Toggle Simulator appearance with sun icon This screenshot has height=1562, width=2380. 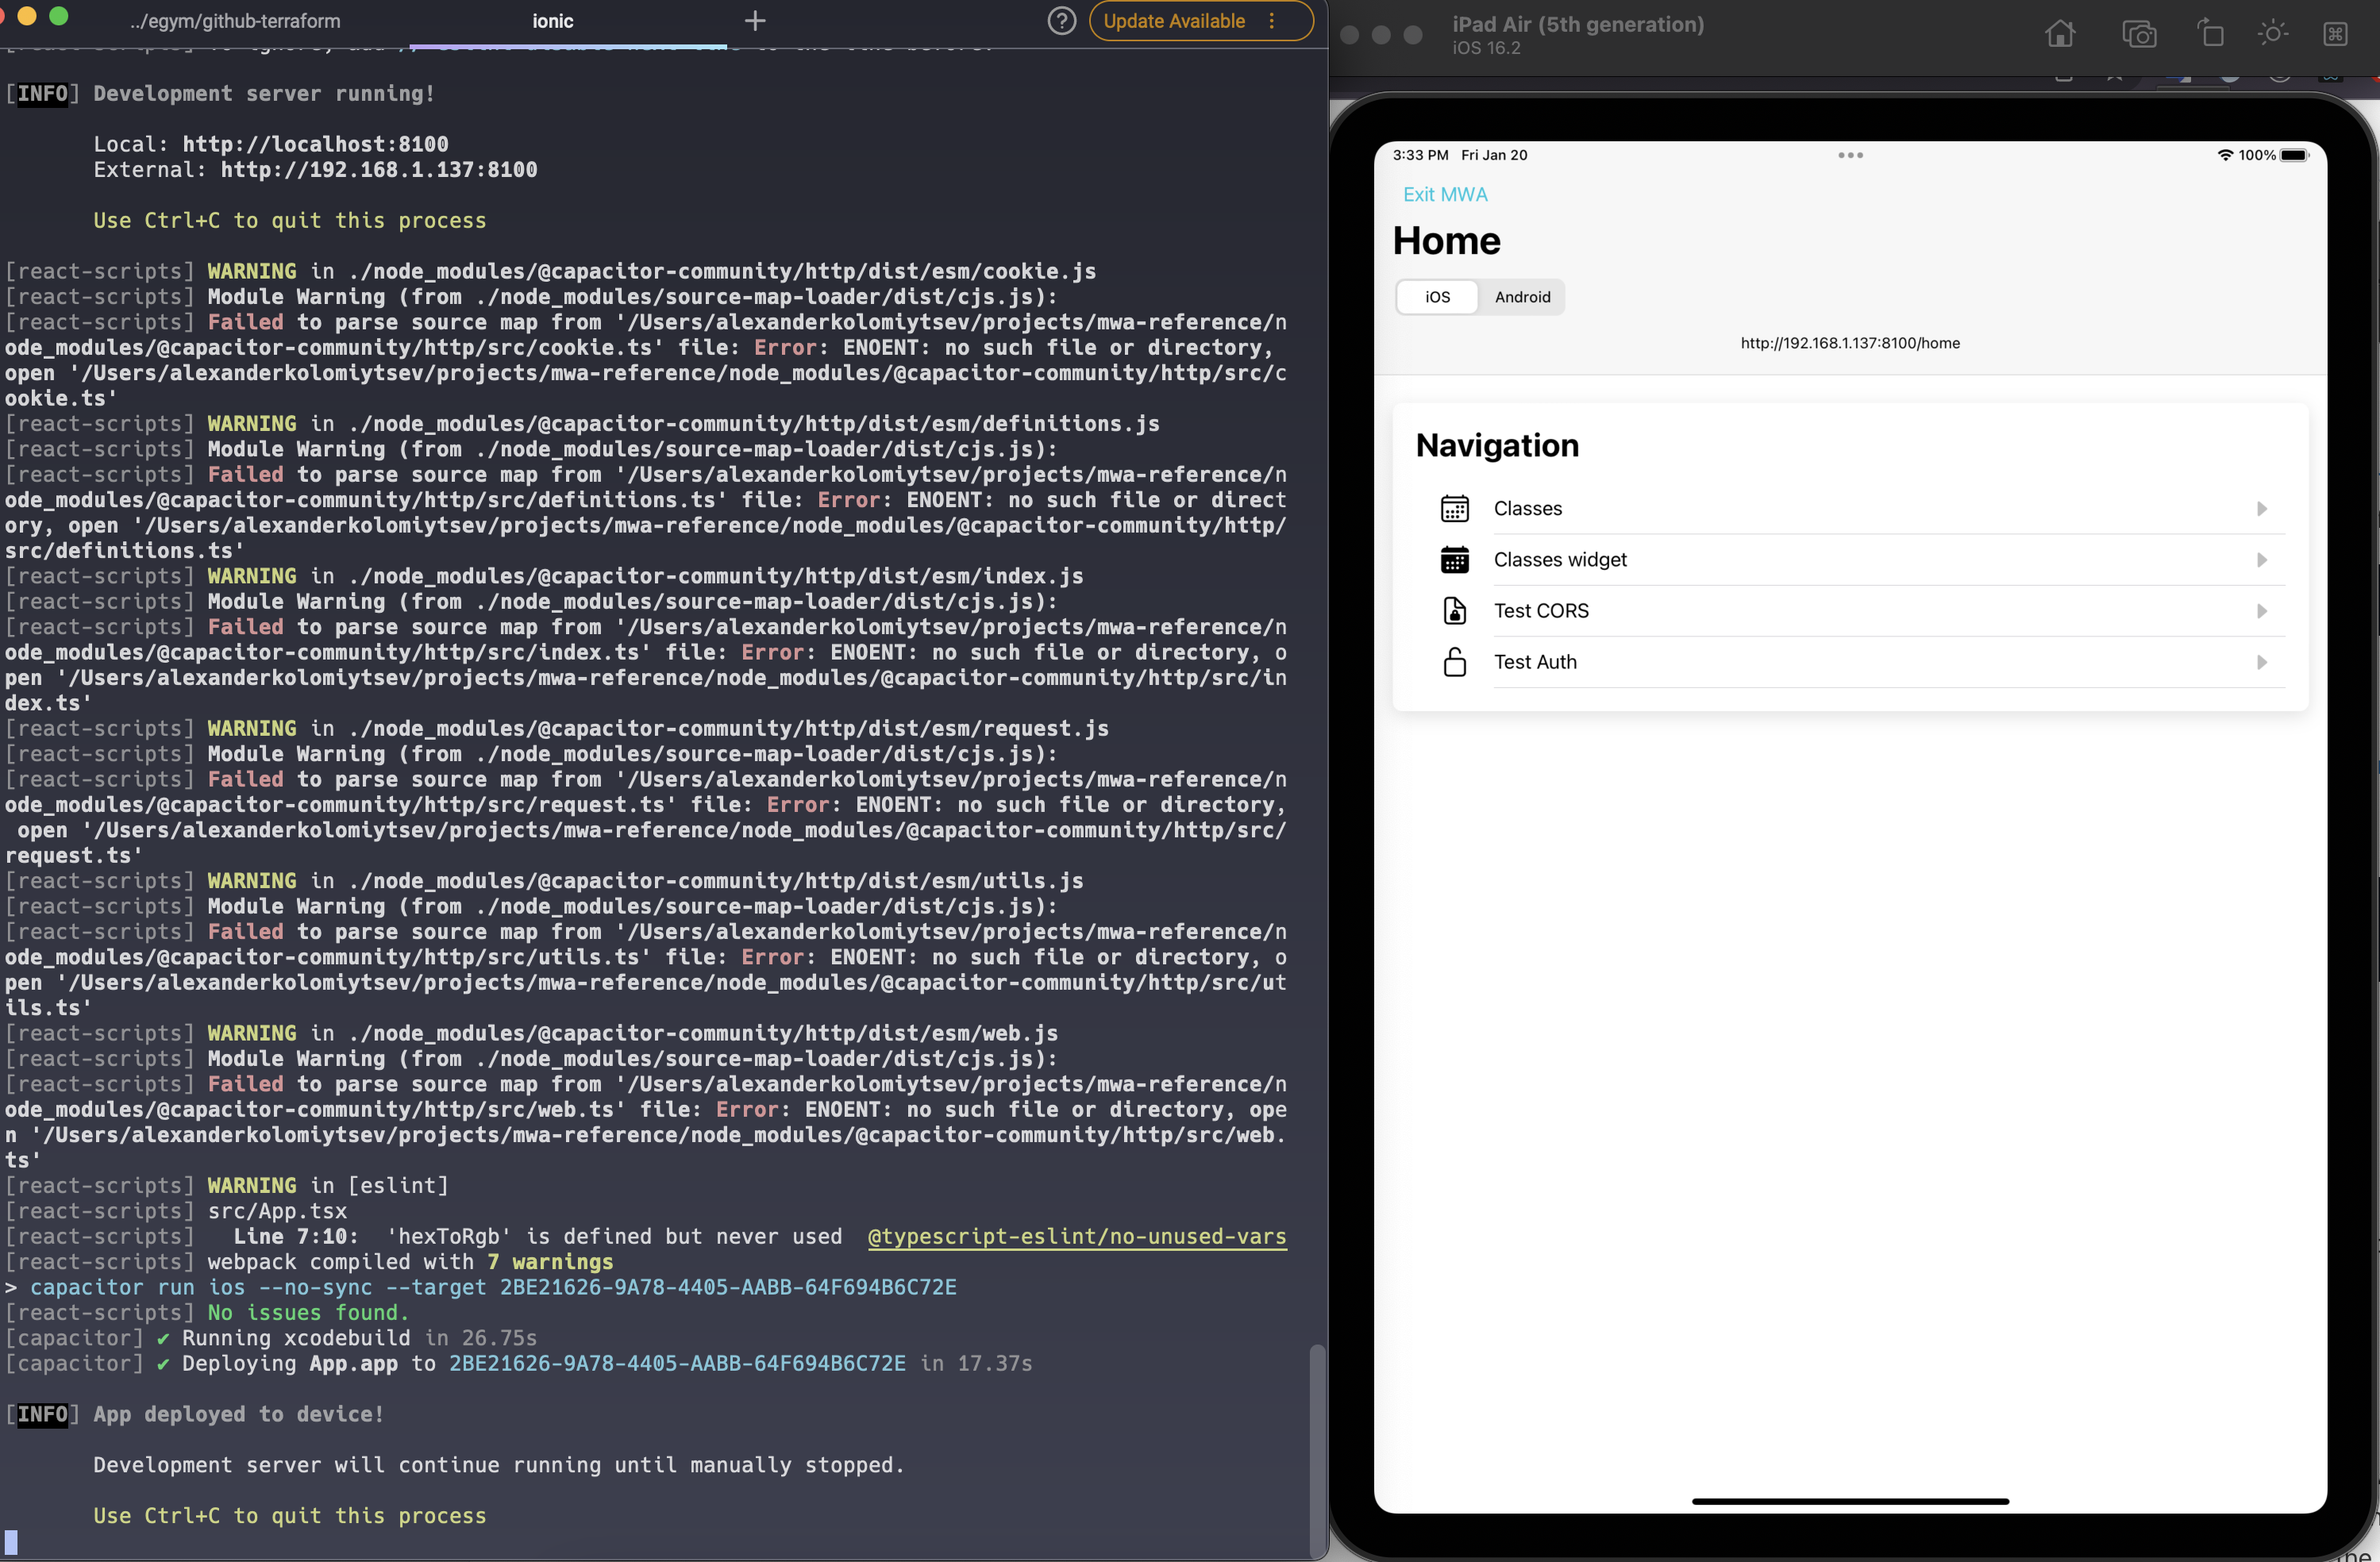pos(2272,34)
